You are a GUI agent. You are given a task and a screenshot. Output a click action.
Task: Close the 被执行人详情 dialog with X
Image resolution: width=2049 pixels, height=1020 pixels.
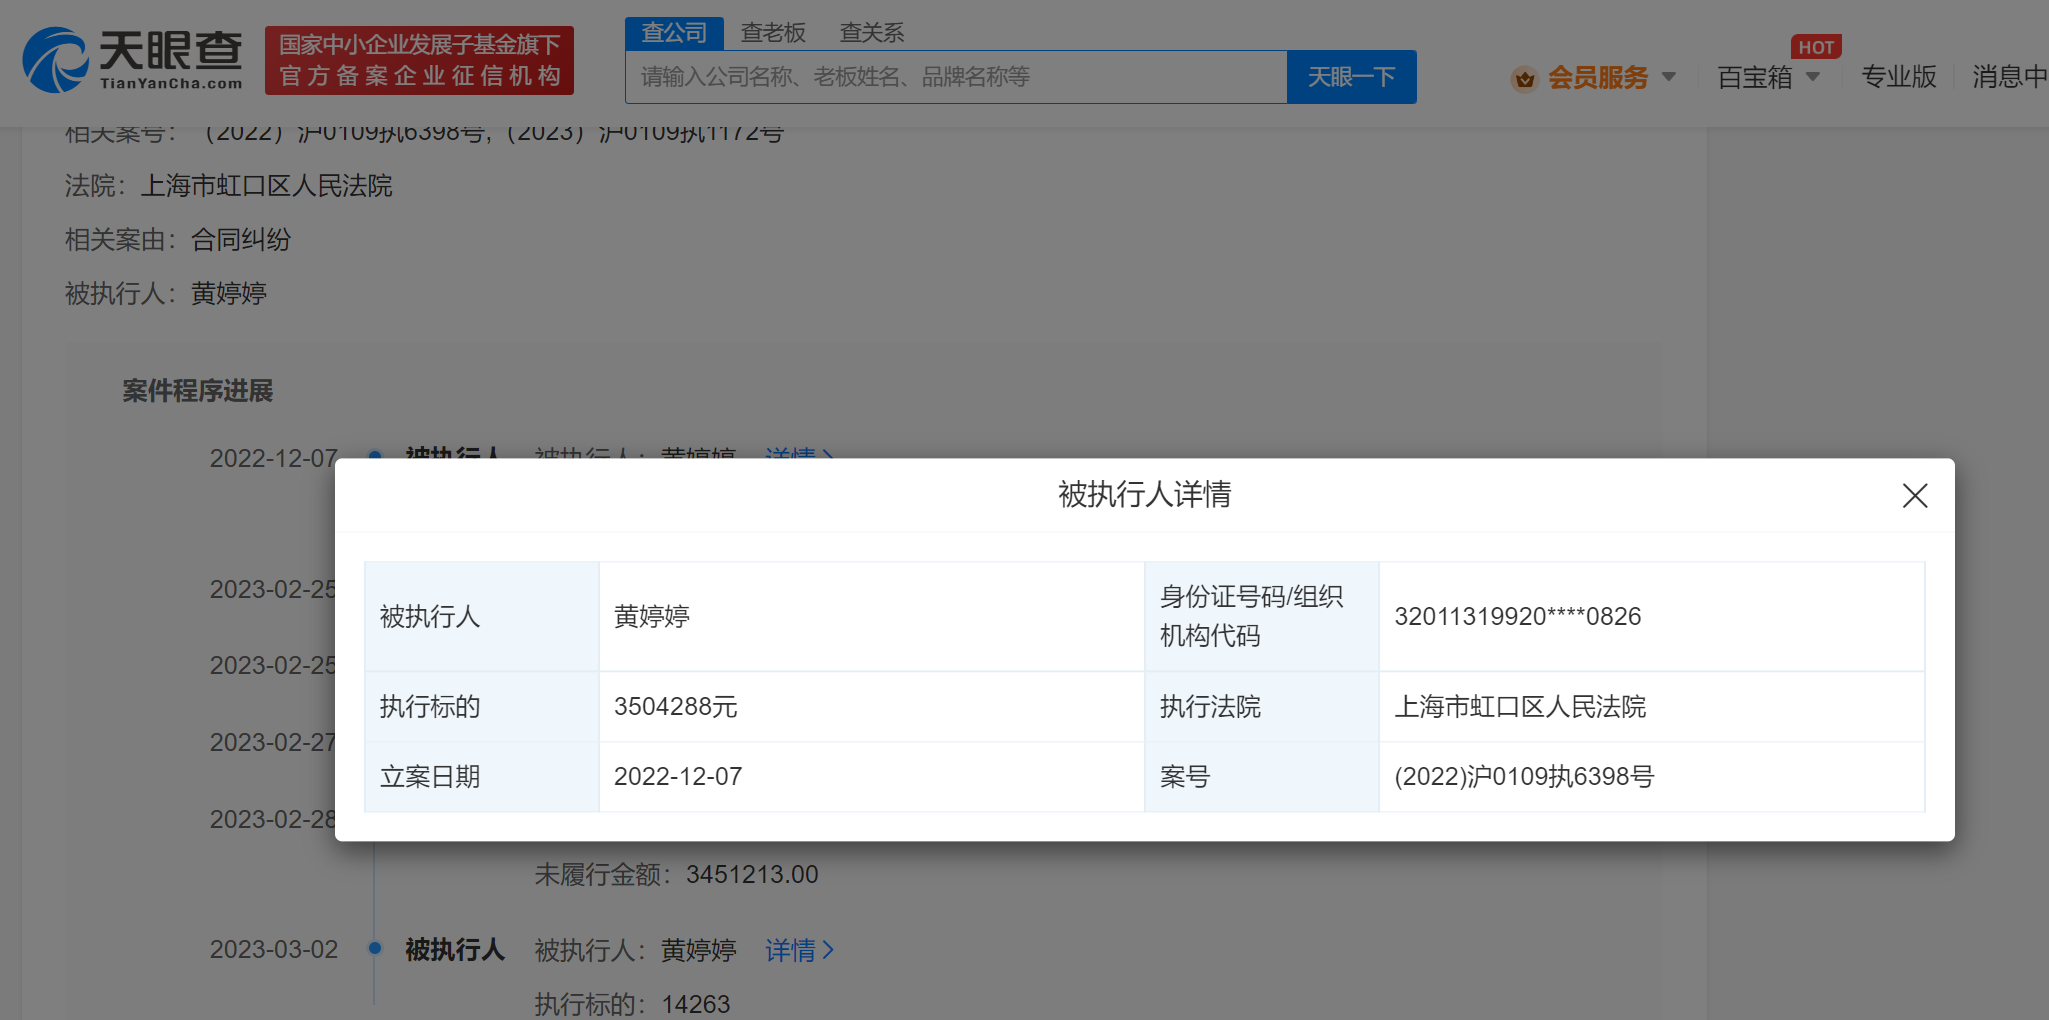pos(1914,496)
